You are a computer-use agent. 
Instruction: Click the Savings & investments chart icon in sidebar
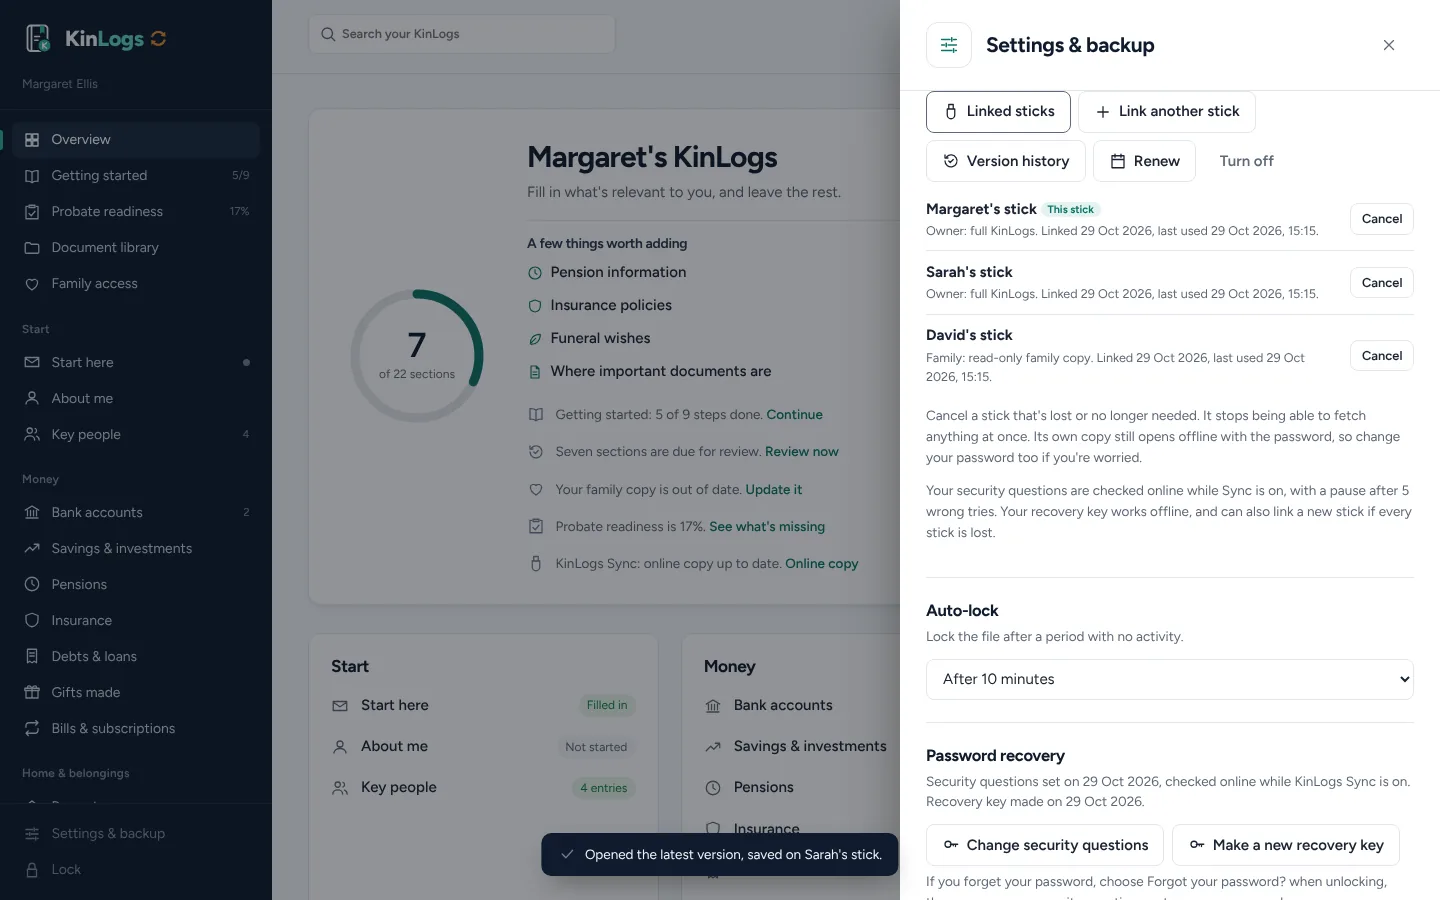(x=32, y=548)
